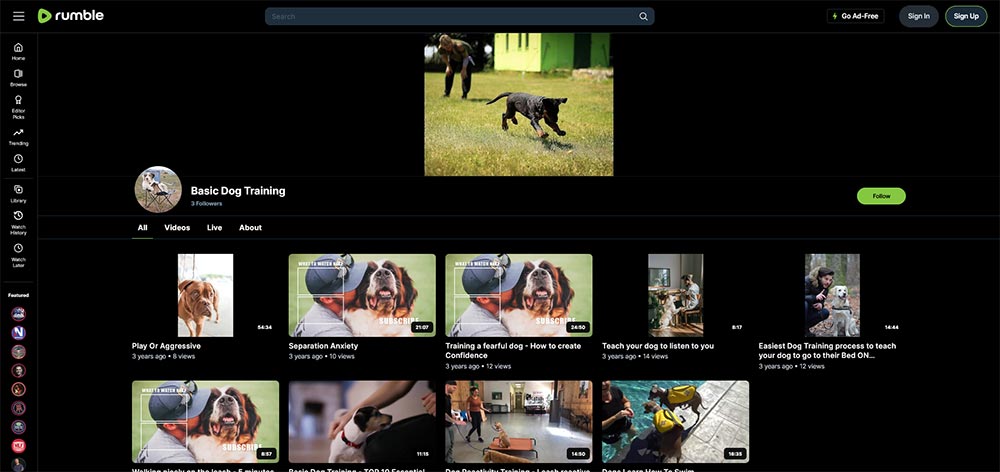Image resolution: width=1000 pixels, height=472 pixels.
Task: Open the hamburger menu icon
Action: [18, 16]
